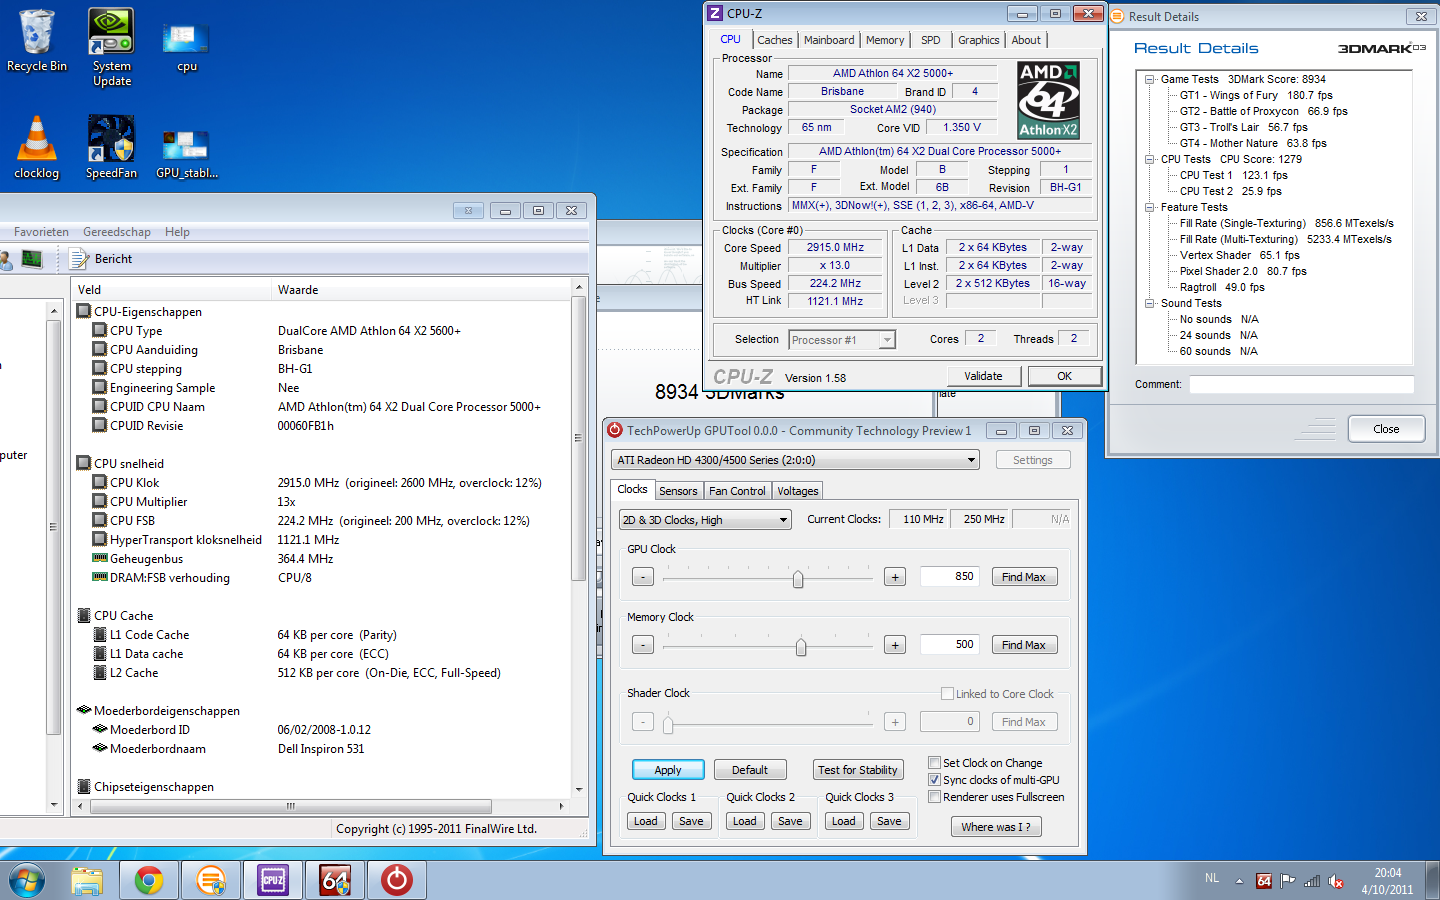The height and width of the screenshot is (900, 1440).
Task: Click the vertical scrollbar down arrow in report
Action: pyautogui.click(x=578, y=790)
